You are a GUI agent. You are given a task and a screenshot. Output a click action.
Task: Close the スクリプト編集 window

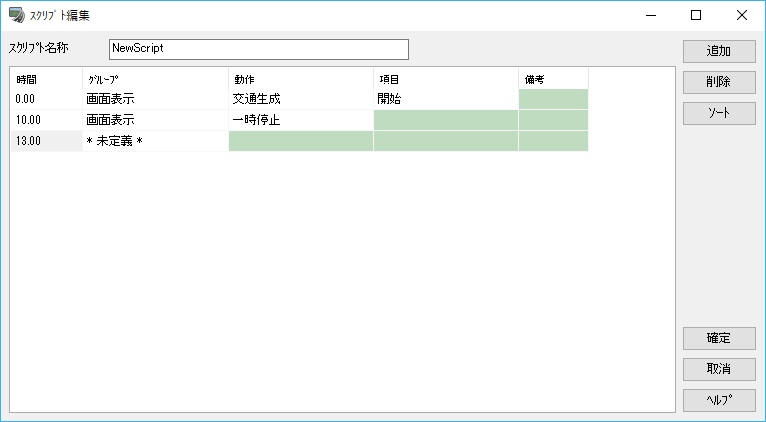pyautogui.click(x=742, y=15)
